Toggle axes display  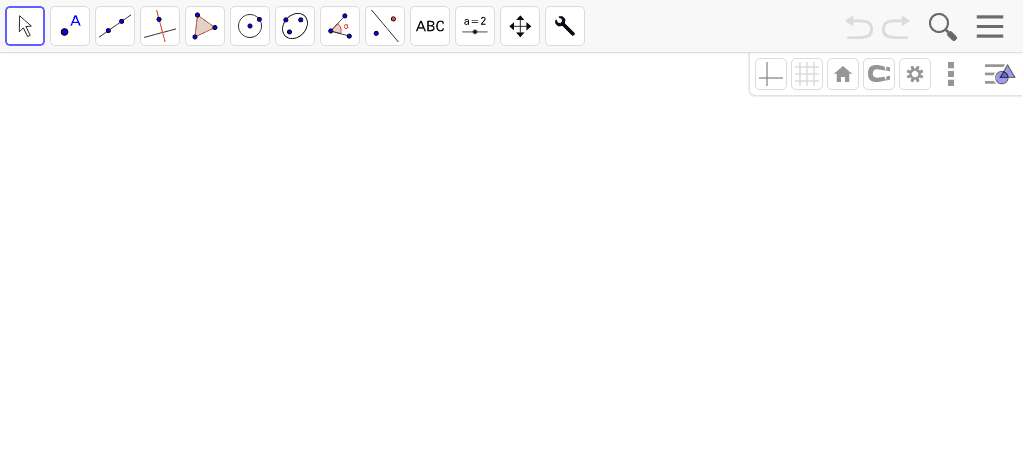pos(771,74)
